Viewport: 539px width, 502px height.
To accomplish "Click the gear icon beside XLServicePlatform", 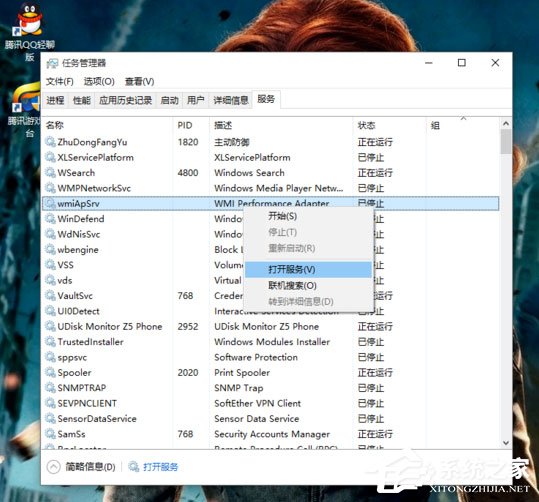I will click(50, 157).
